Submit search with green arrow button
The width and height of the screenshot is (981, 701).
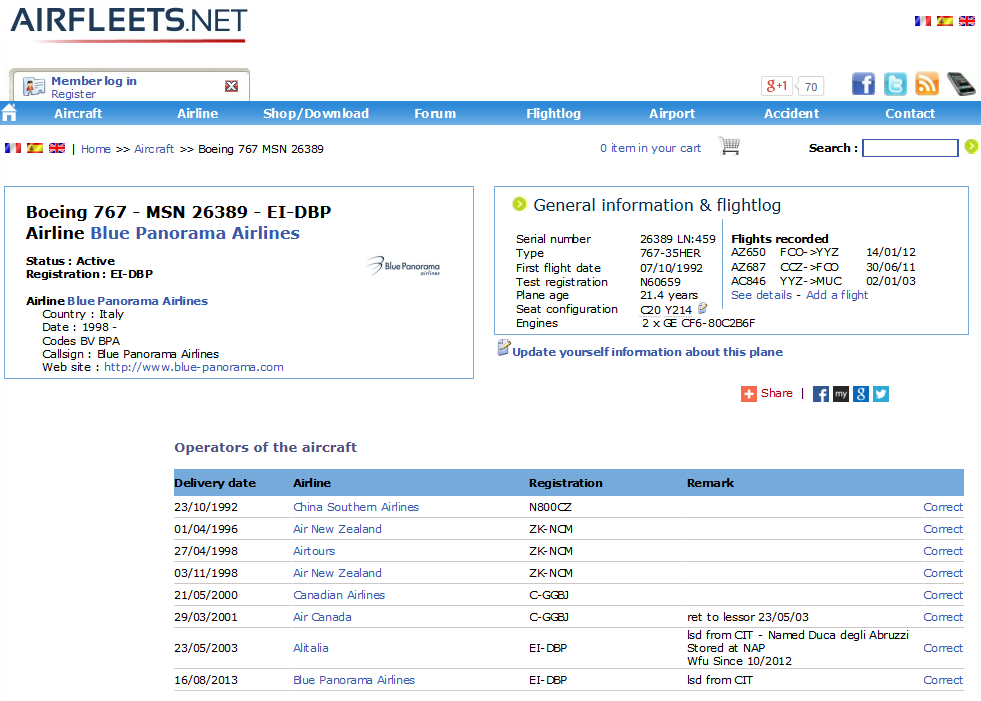(x=971, y=146)
